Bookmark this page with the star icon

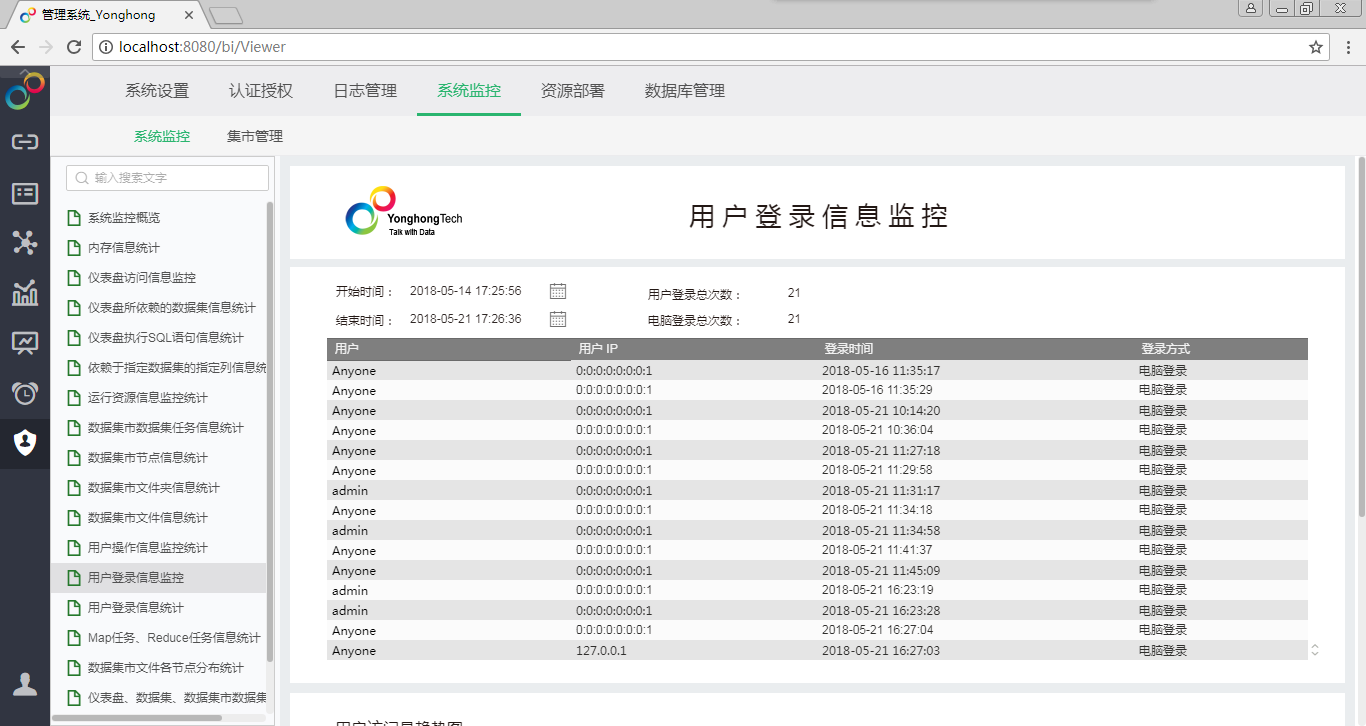click(x=1316, y=47)
